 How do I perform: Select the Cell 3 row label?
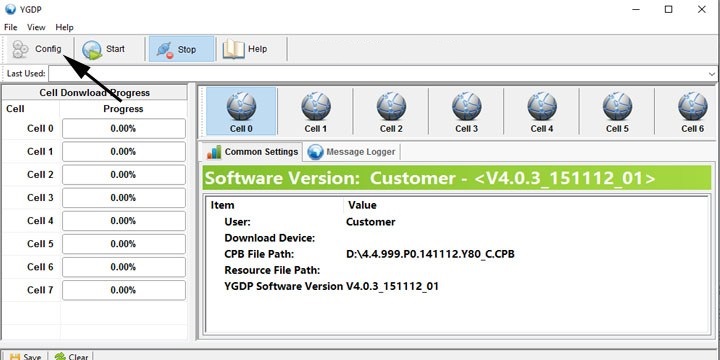point(40,198)
